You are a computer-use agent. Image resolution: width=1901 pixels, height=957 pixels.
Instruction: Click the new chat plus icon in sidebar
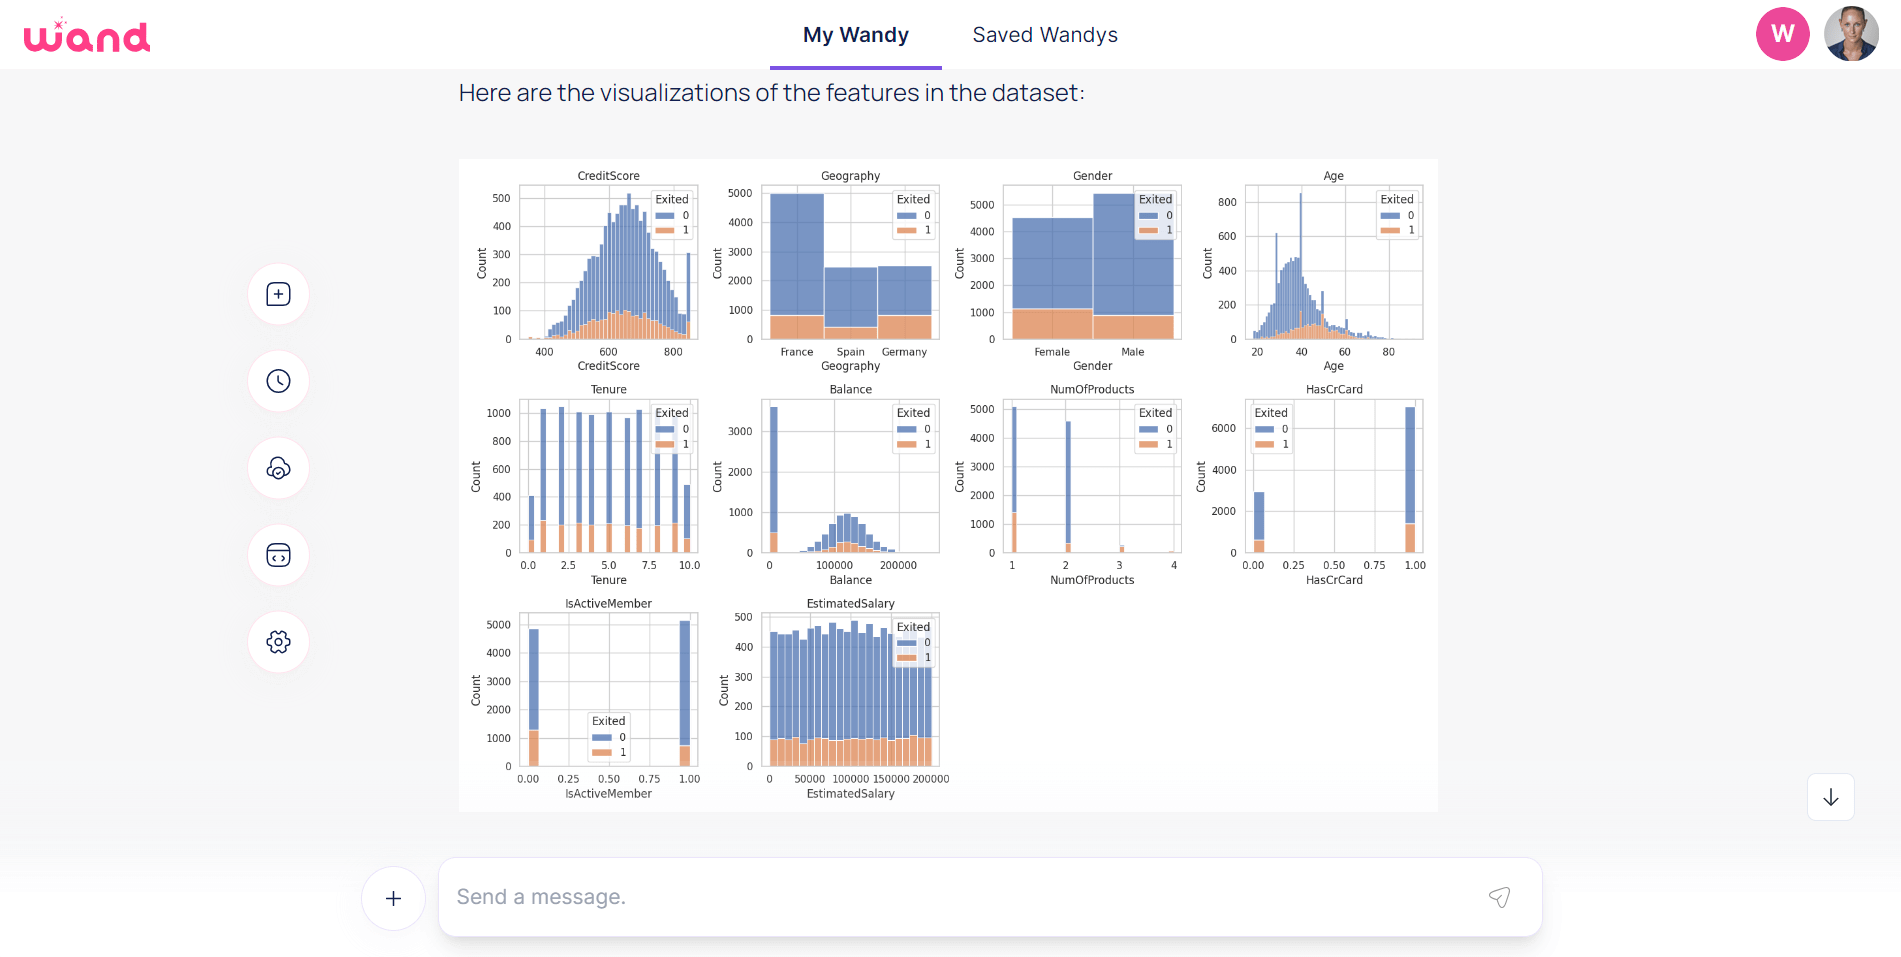[x=278, y=294]
